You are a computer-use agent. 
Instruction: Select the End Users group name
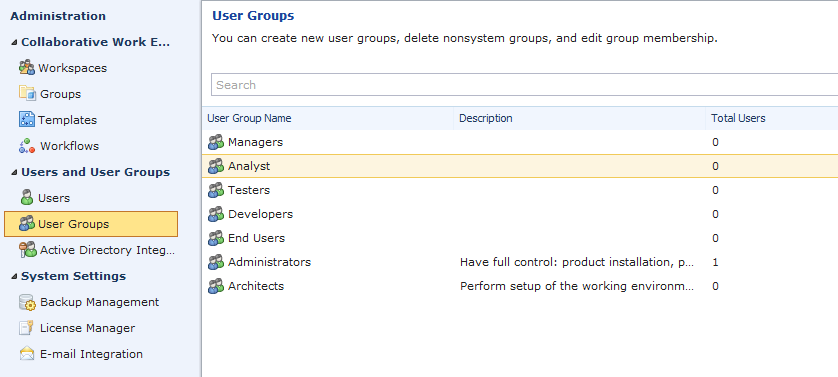(x=257, y=238)
